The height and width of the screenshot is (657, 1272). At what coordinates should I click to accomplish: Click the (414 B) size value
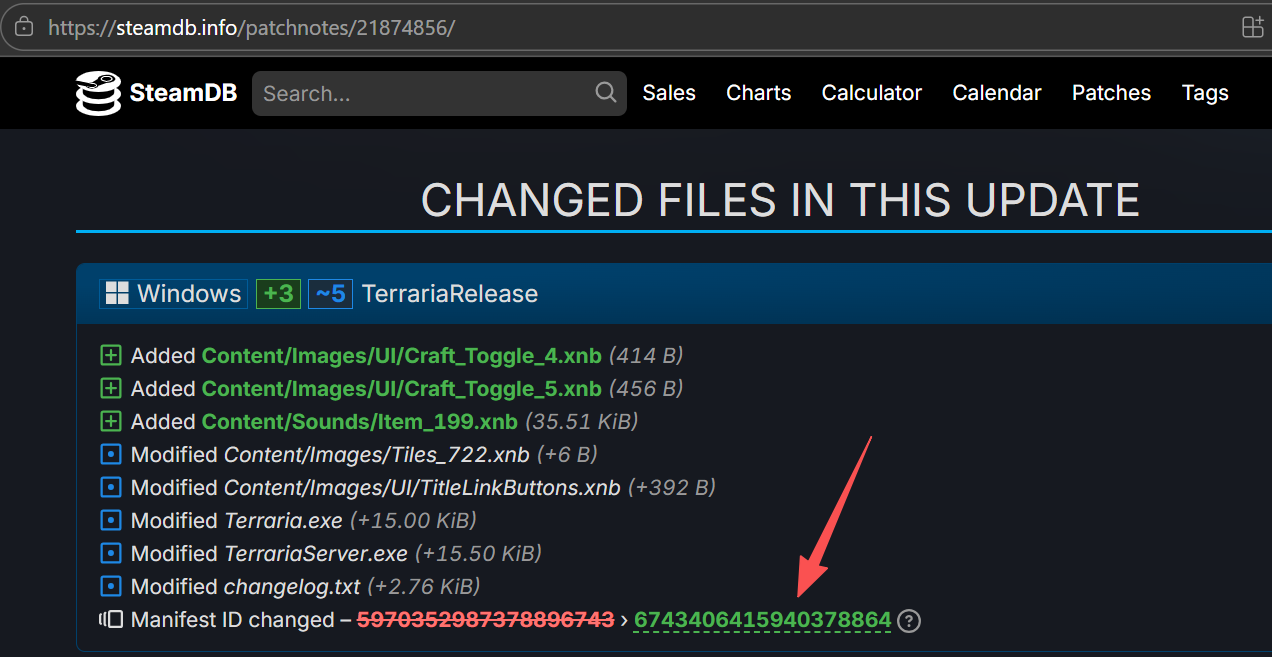tap(646, 356)
